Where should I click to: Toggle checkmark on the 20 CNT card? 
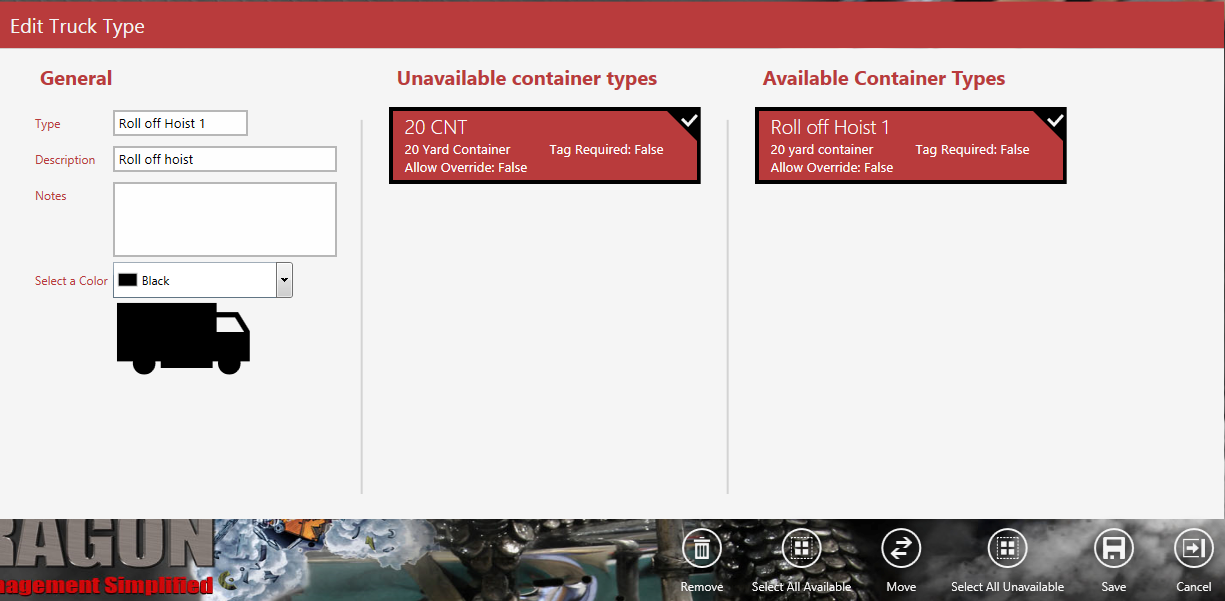[689, 120]
